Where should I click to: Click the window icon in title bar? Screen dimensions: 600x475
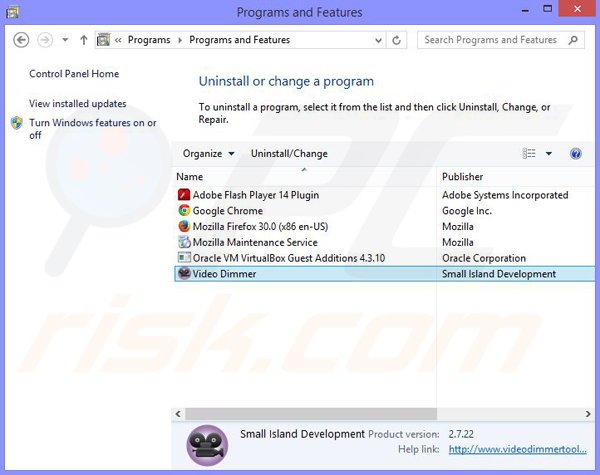pyautogui.click(x=13, y=13)
